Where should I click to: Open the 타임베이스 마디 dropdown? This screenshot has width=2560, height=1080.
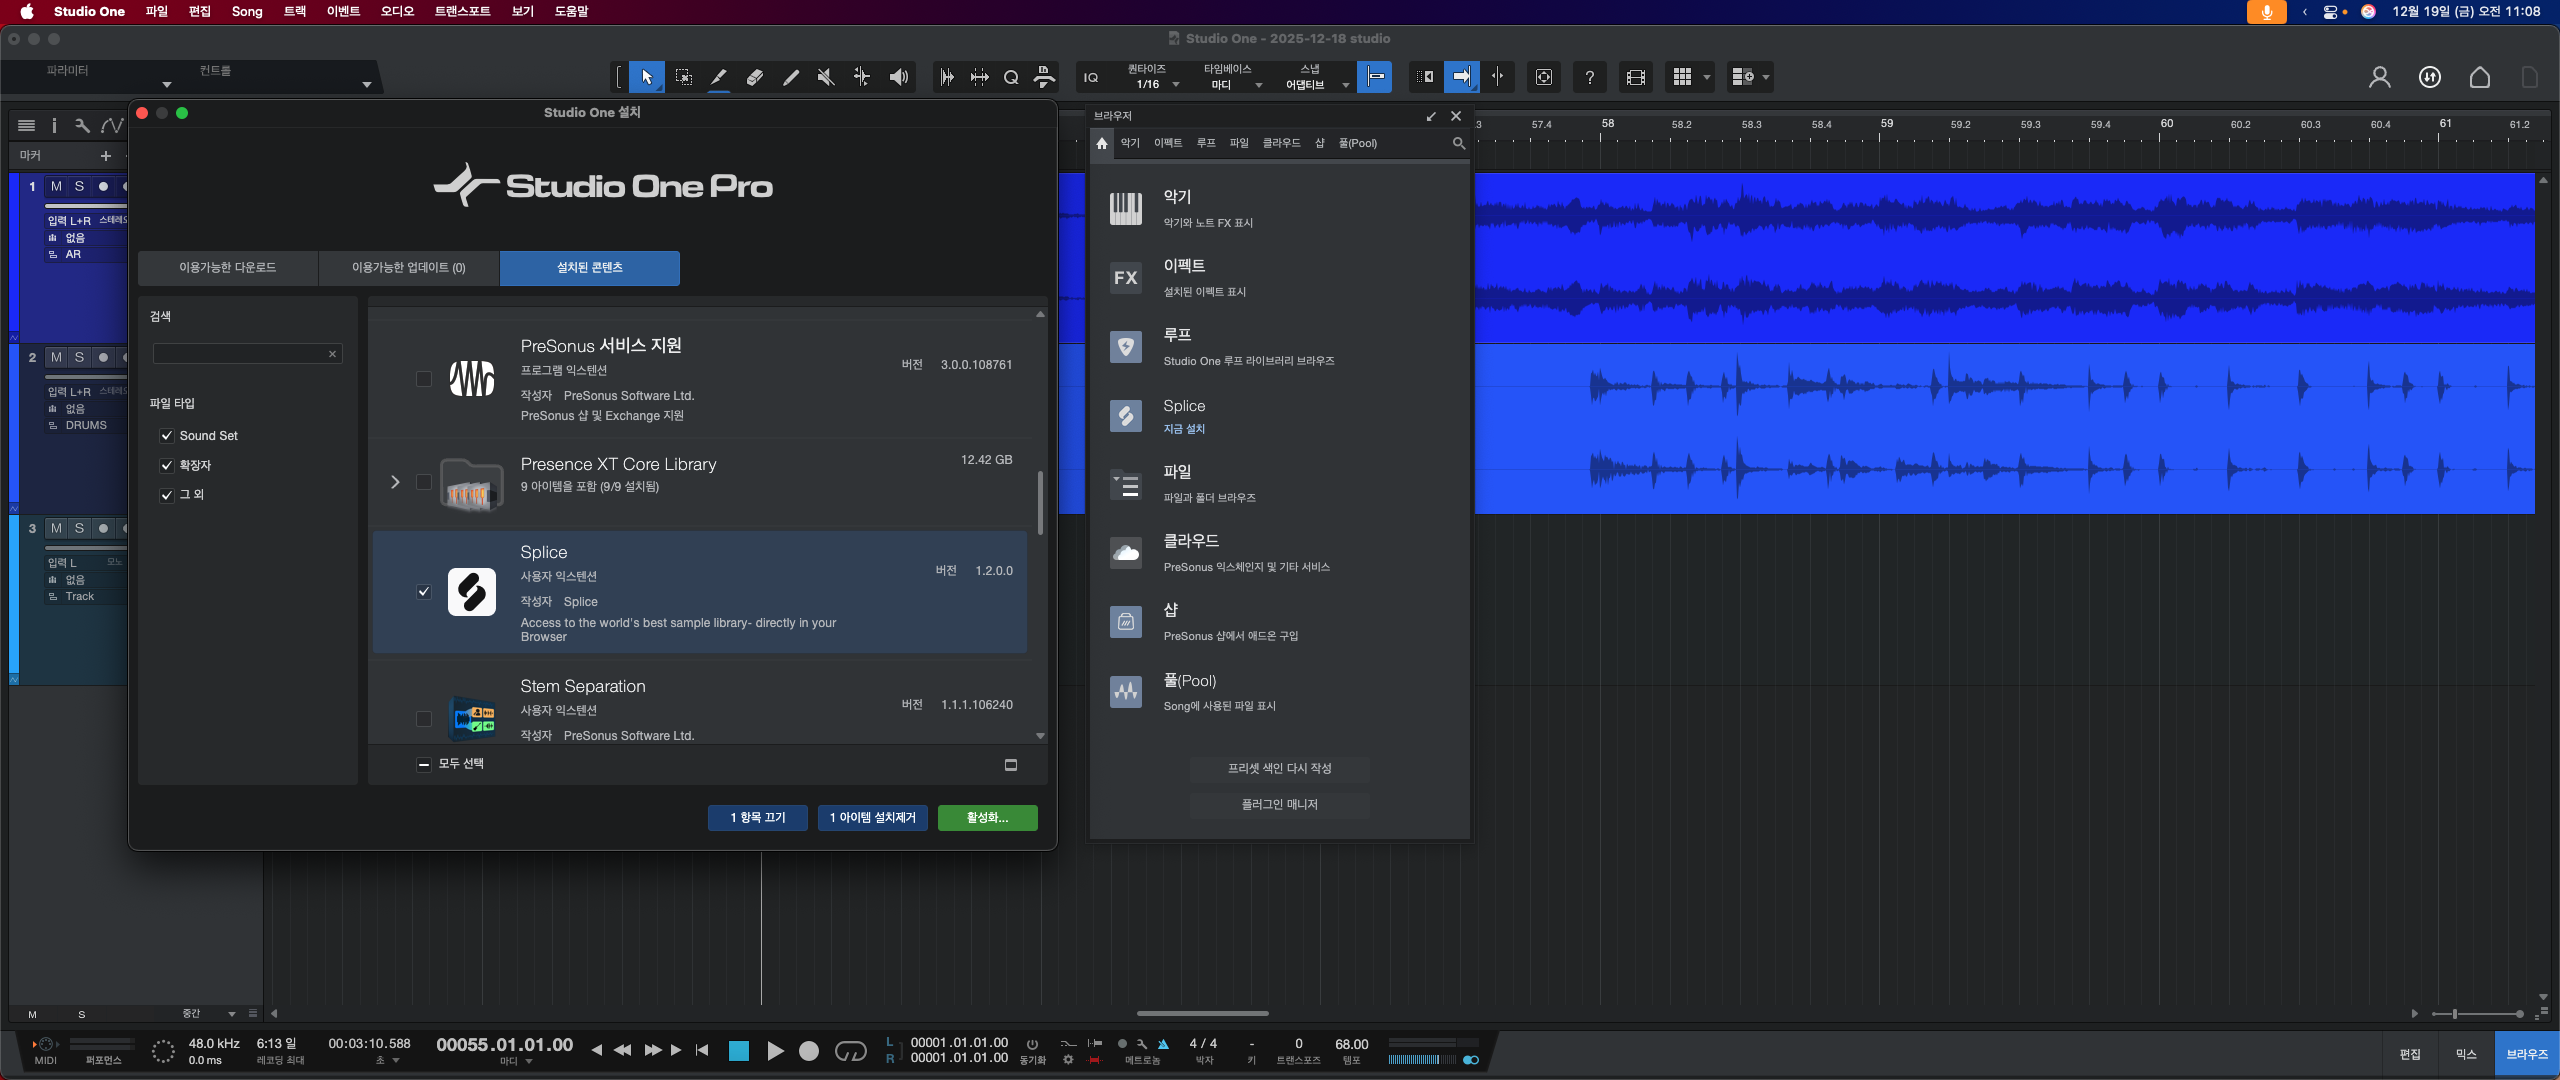pos(1232,84)
